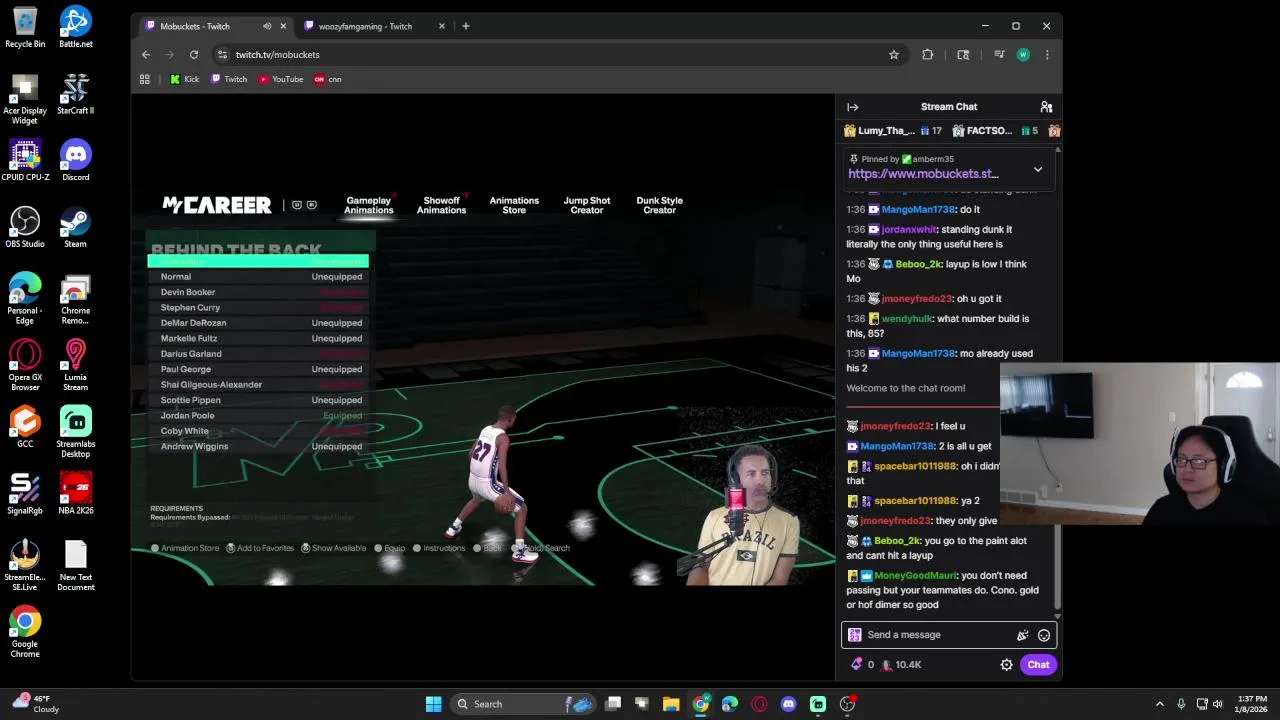Click the FACTSO gift leaderboard entry
Screen dimensions: 1280x720
click(994, 131)
